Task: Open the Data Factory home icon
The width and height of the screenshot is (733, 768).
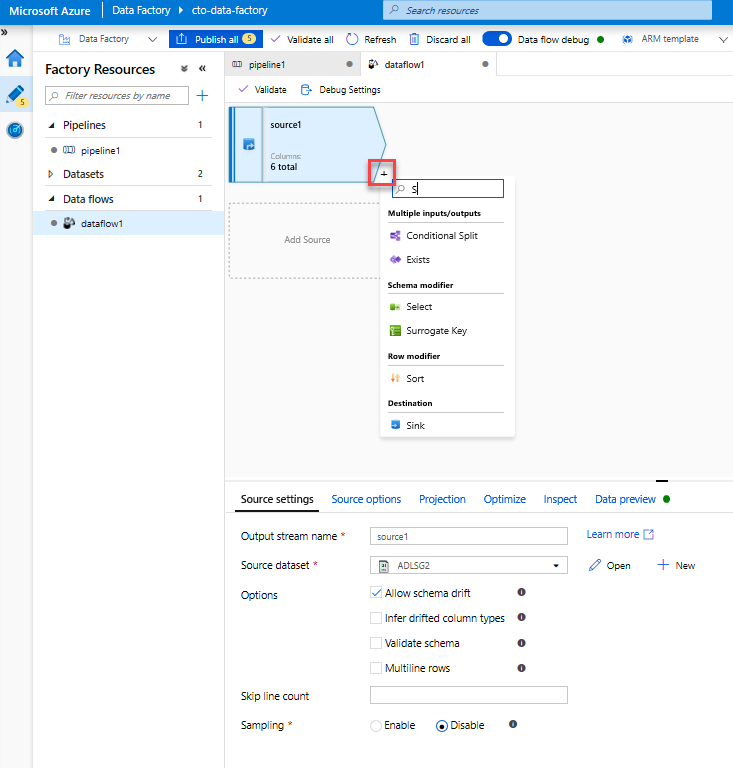Action: (15, 59)
